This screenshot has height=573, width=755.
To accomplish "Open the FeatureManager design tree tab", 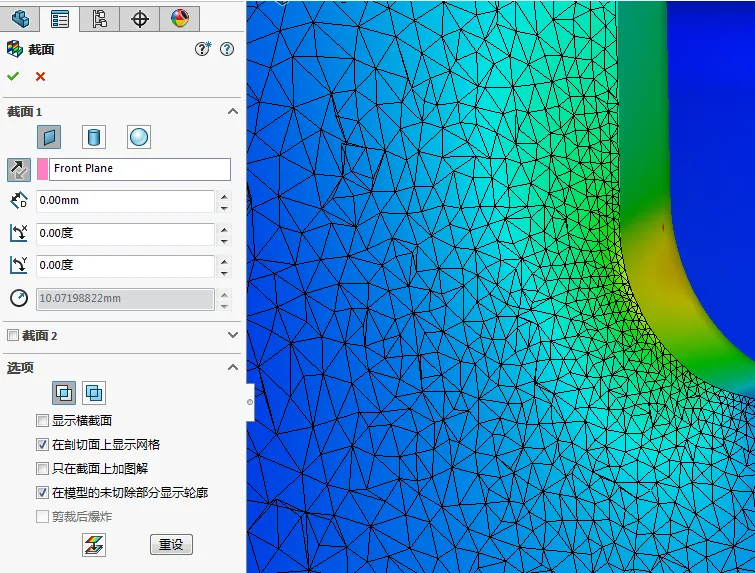I will [x=20, y=19].
